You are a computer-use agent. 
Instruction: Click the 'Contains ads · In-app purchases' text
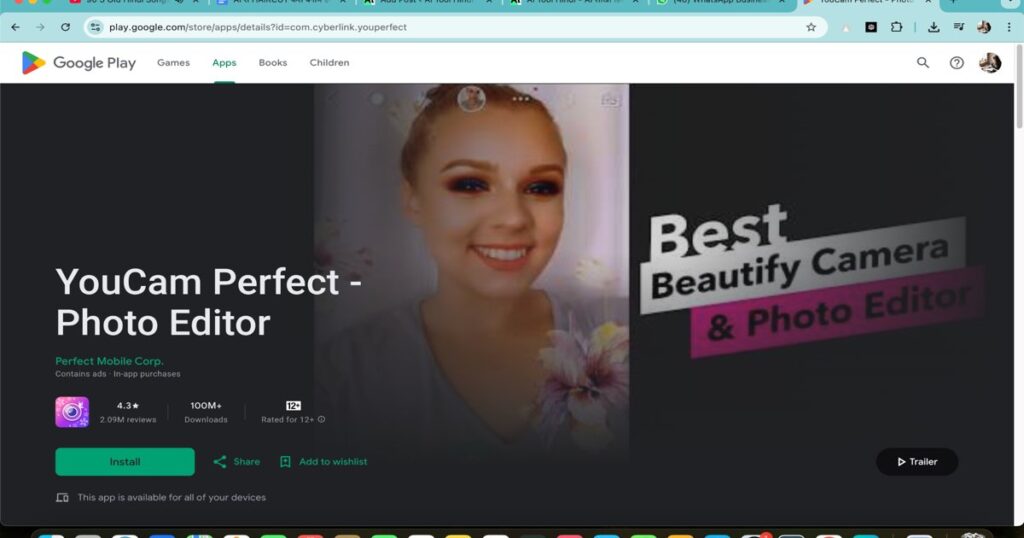(118, 374)
